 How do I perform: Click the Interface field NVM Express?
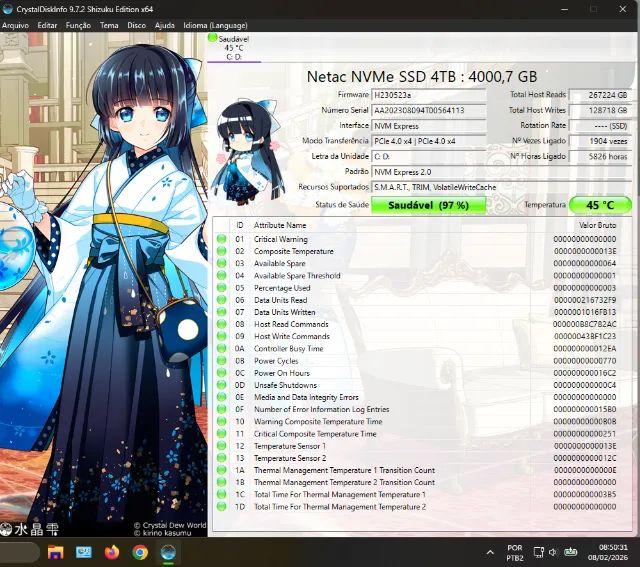pos(429,126)
